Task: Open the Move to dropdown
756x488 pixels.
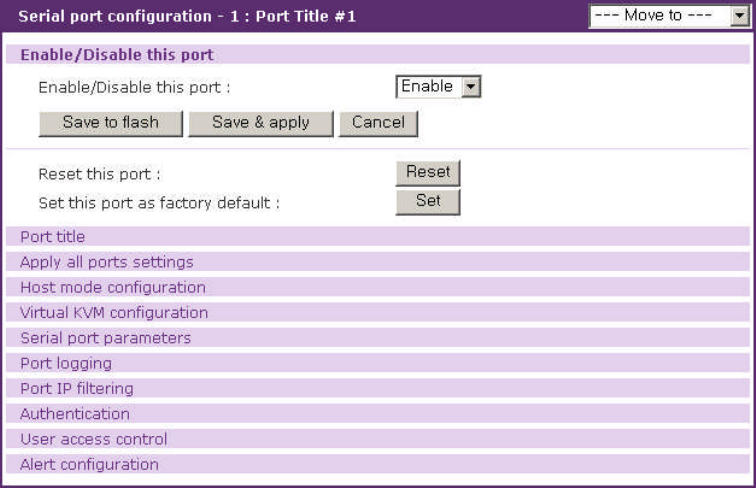Action: coord(660,16)
